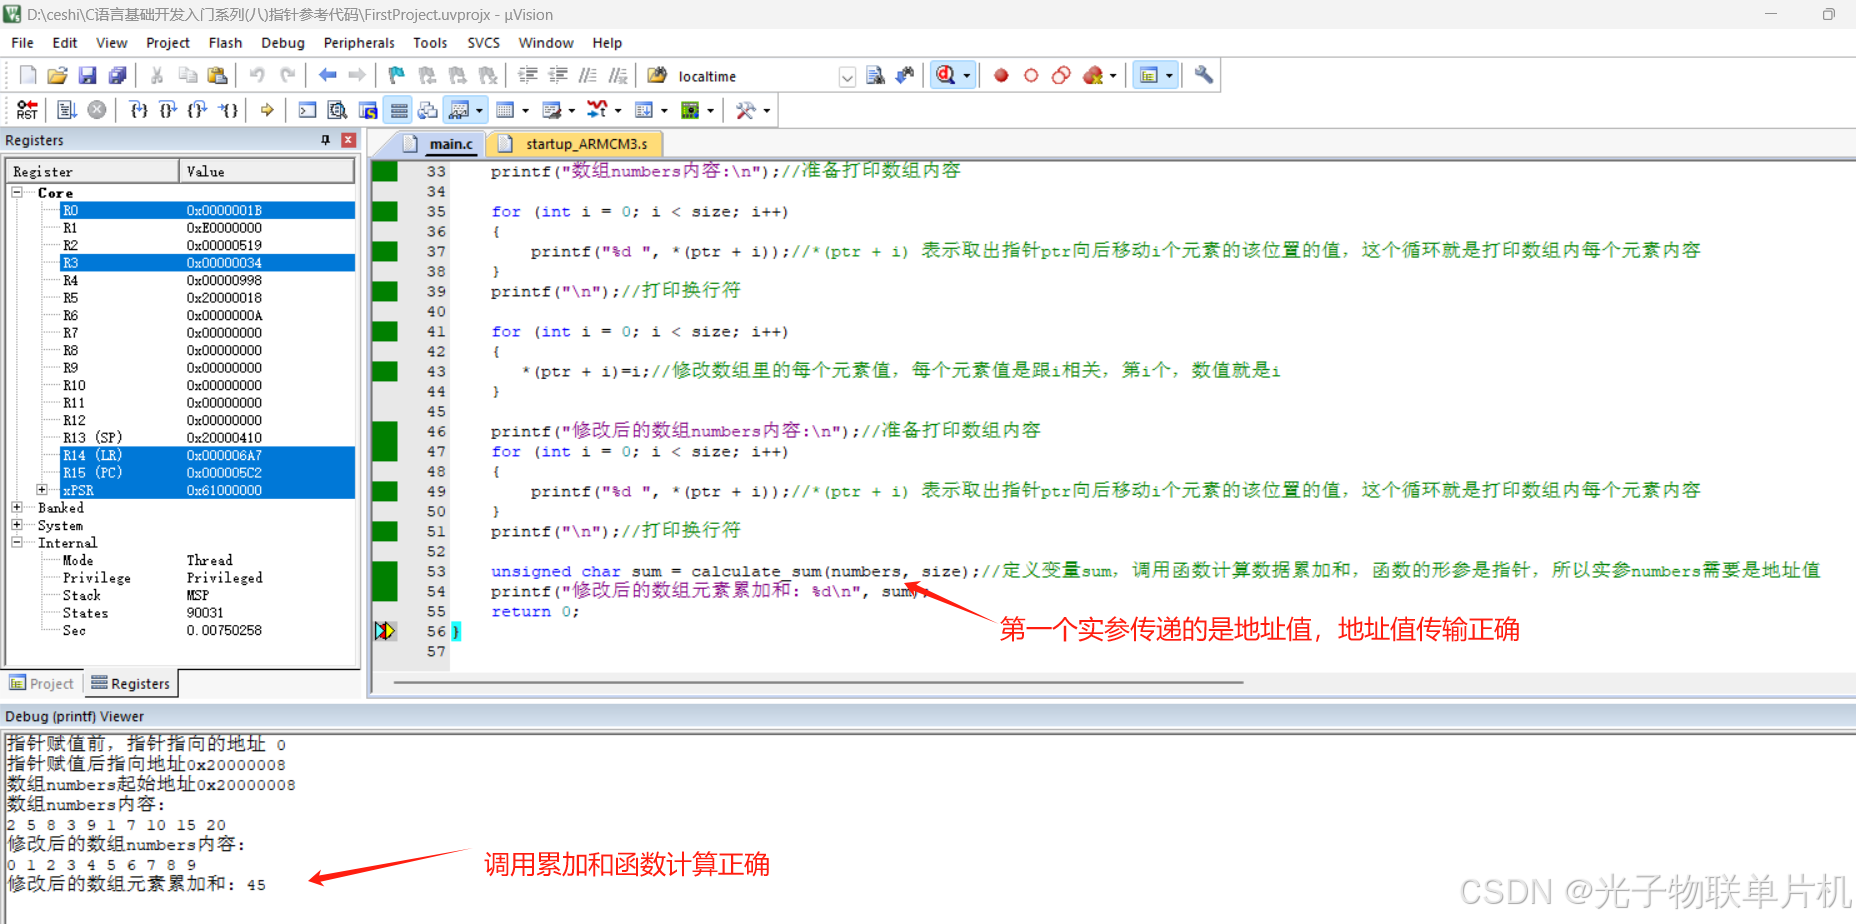
Task: Open the Command Window icon
Action: 308,110
